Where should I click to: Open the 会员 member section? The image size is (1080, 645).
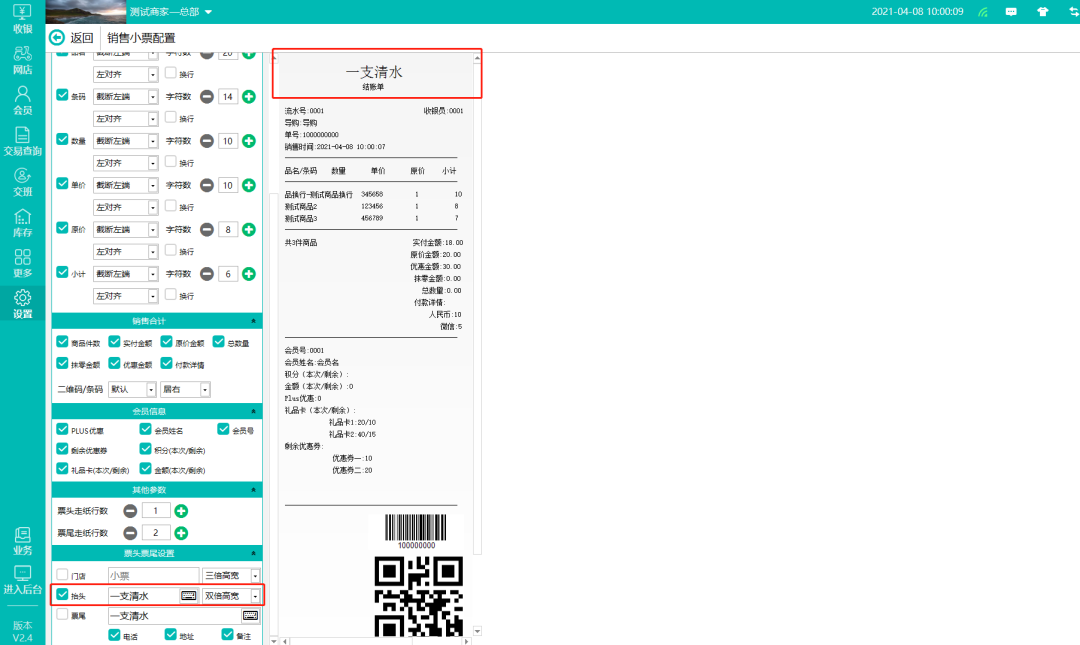22,100
